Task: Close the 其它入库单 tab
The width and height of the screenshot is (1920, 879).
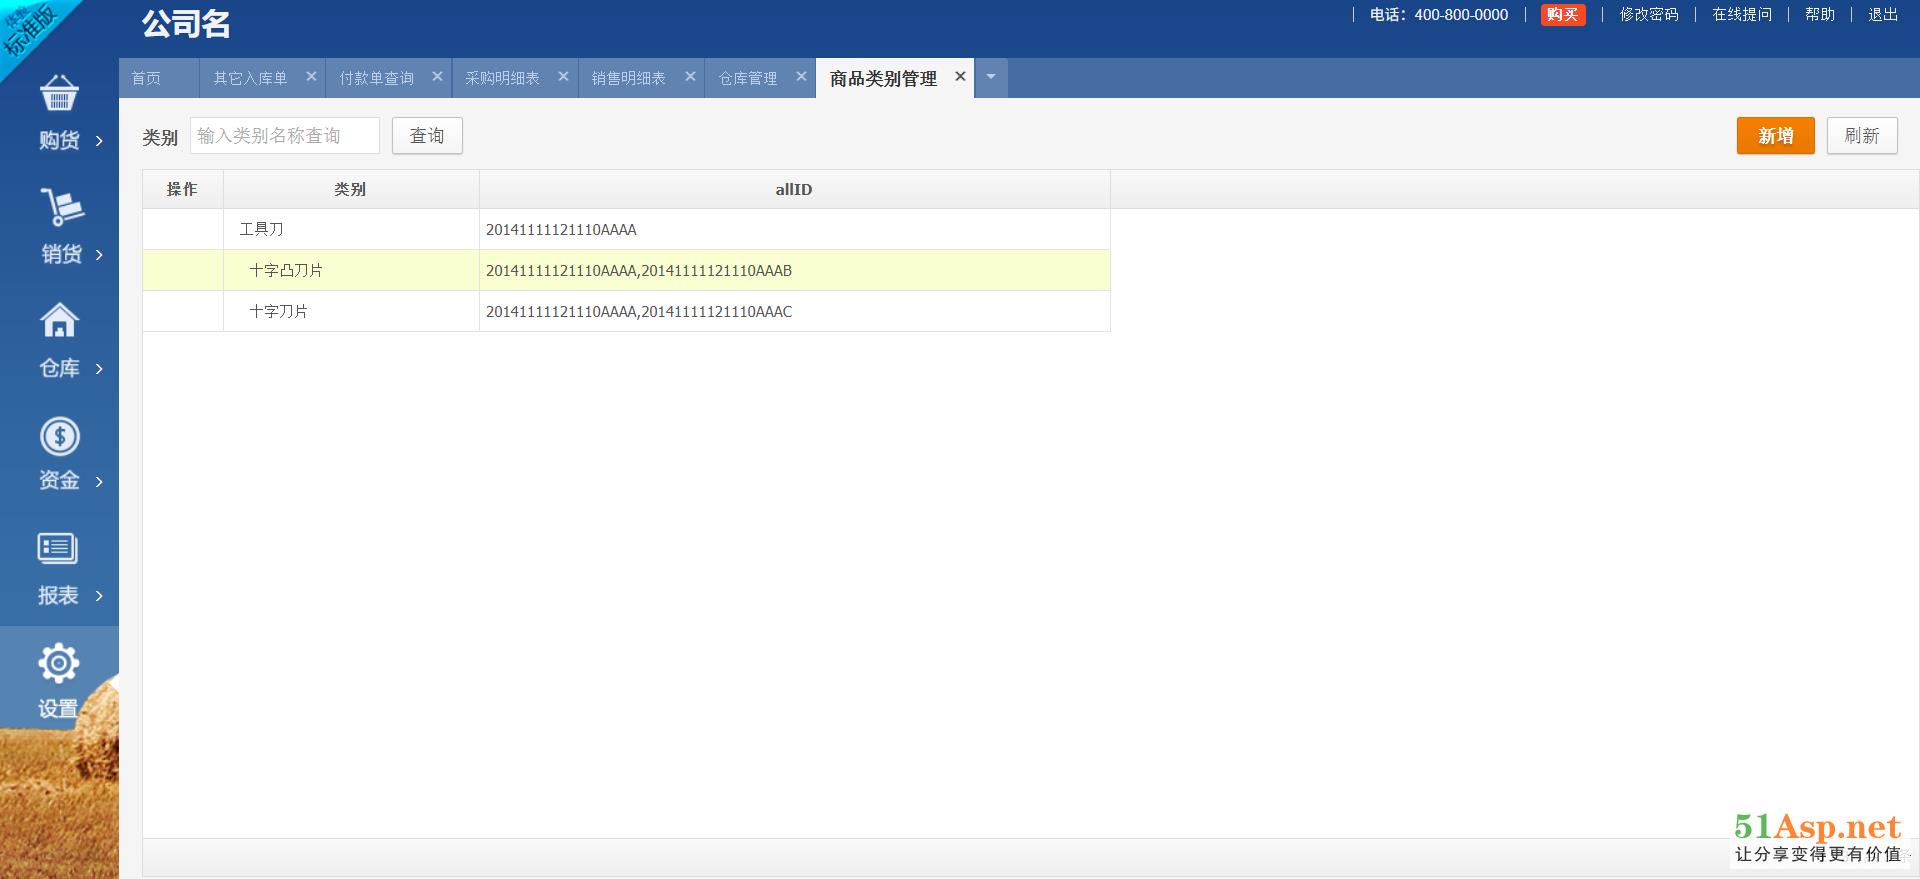Action: click(x=311, y=76)
